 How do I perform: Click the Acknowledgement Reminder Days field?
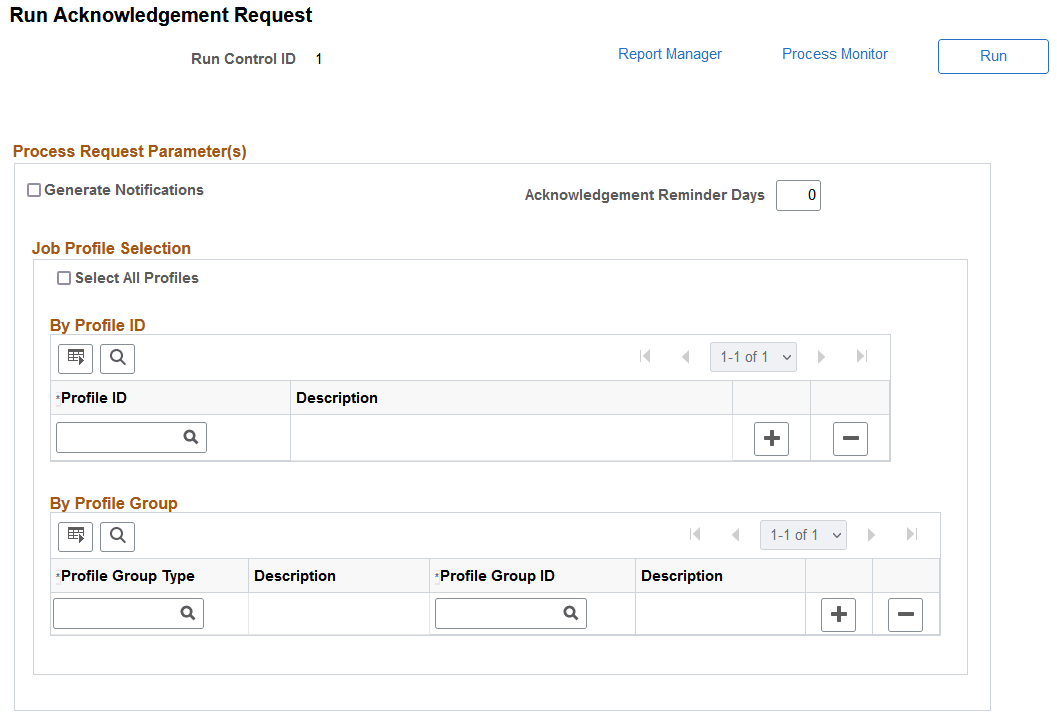tap(798, 195)
